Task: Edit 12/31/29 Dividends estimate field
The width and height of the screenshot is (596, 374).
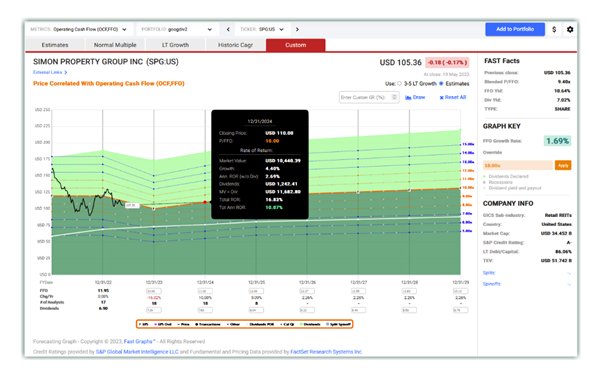Action: 460,310
